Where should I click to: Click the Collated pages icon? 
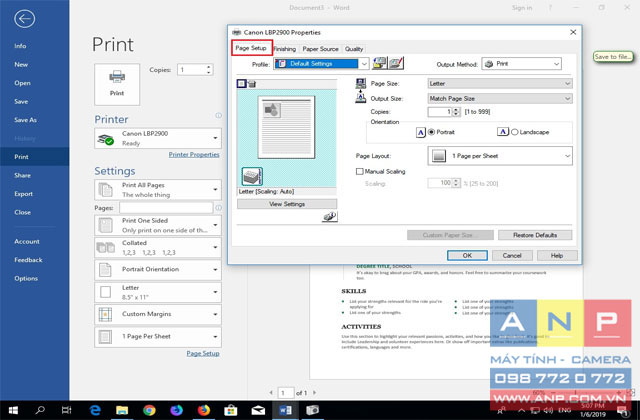pyautogui.click(x=105, y=247)
